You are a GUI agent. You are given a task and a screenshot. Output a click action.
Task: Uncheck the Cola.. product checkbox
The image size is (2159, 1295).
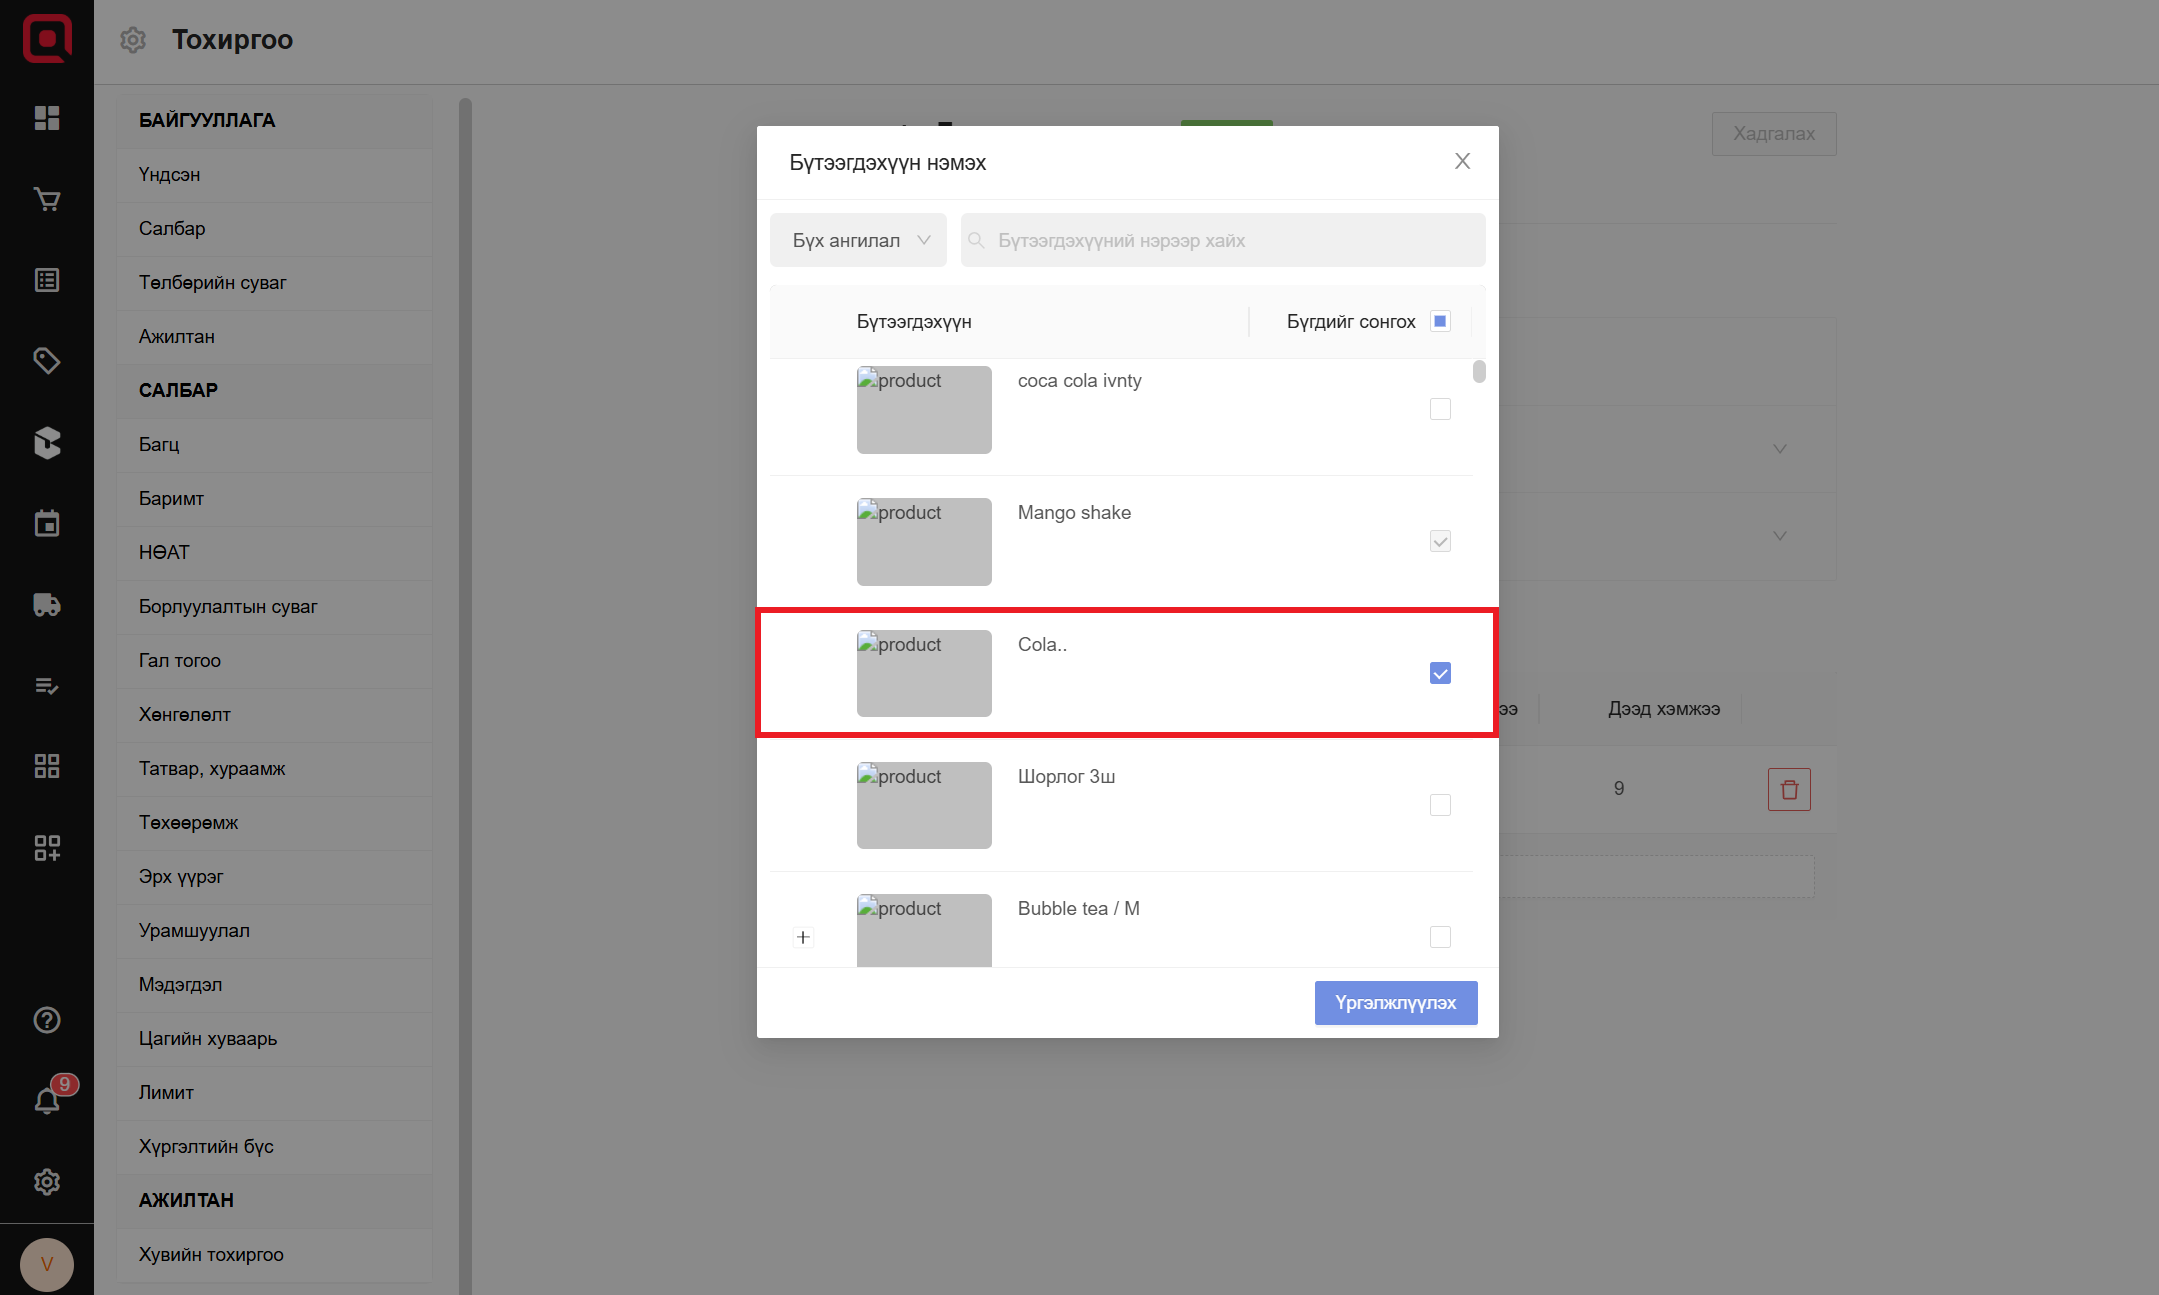pos(1440,673)
